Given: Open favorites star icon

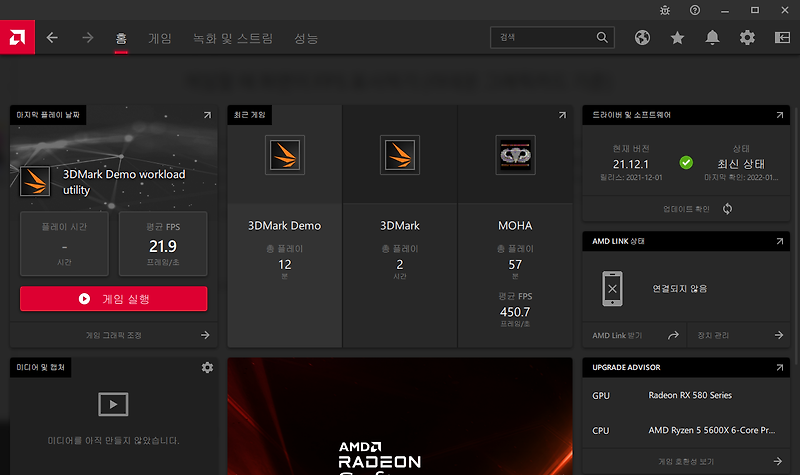Looking at the screenshot, I should point(677,37).
